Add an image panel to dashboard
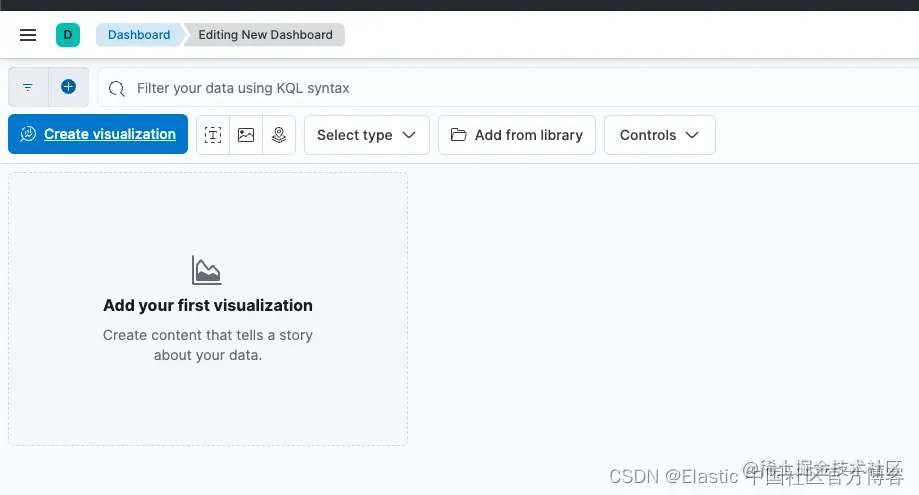This screenshot has width=919, height=495. [x=246, y=135]
